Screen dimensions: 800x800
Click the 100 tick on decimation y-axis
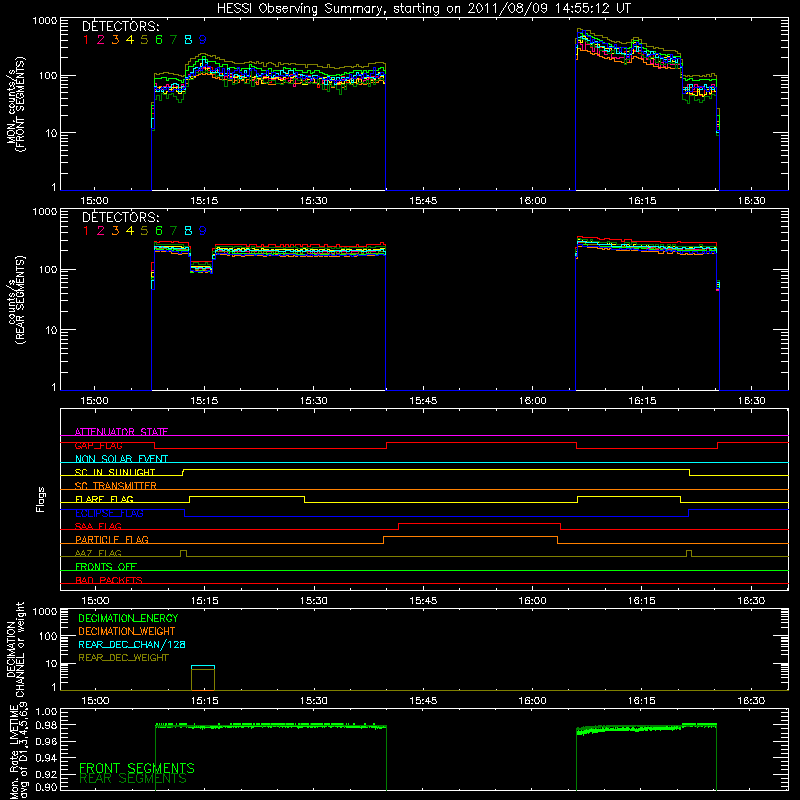click(x=48, y=636)
